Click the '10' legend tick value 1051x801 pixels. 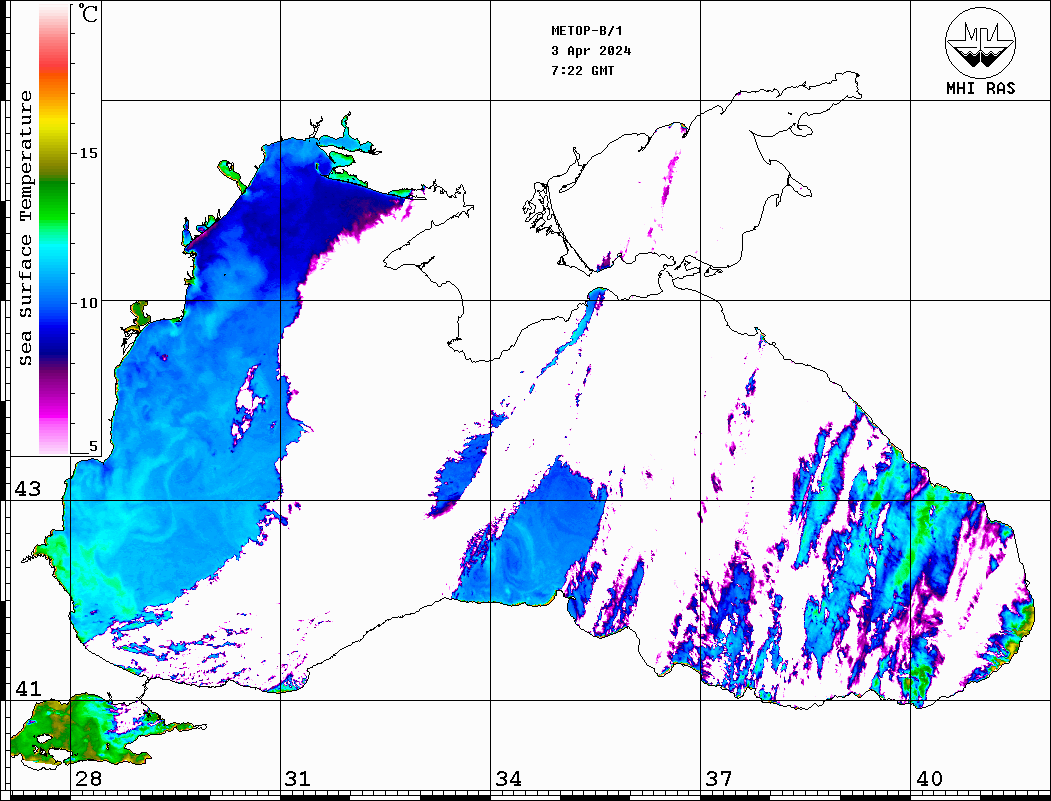tap(88, 304)
